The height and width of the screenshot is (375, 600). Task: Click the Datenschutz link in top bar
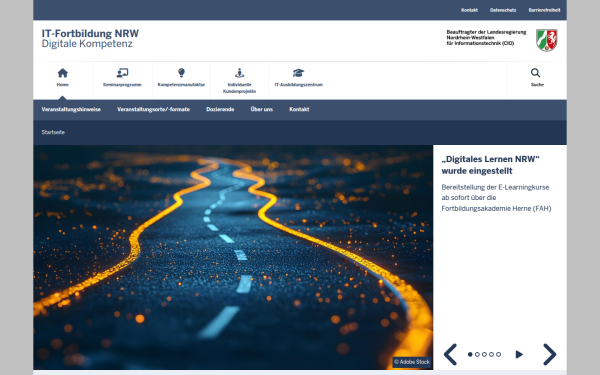[503, 10]
